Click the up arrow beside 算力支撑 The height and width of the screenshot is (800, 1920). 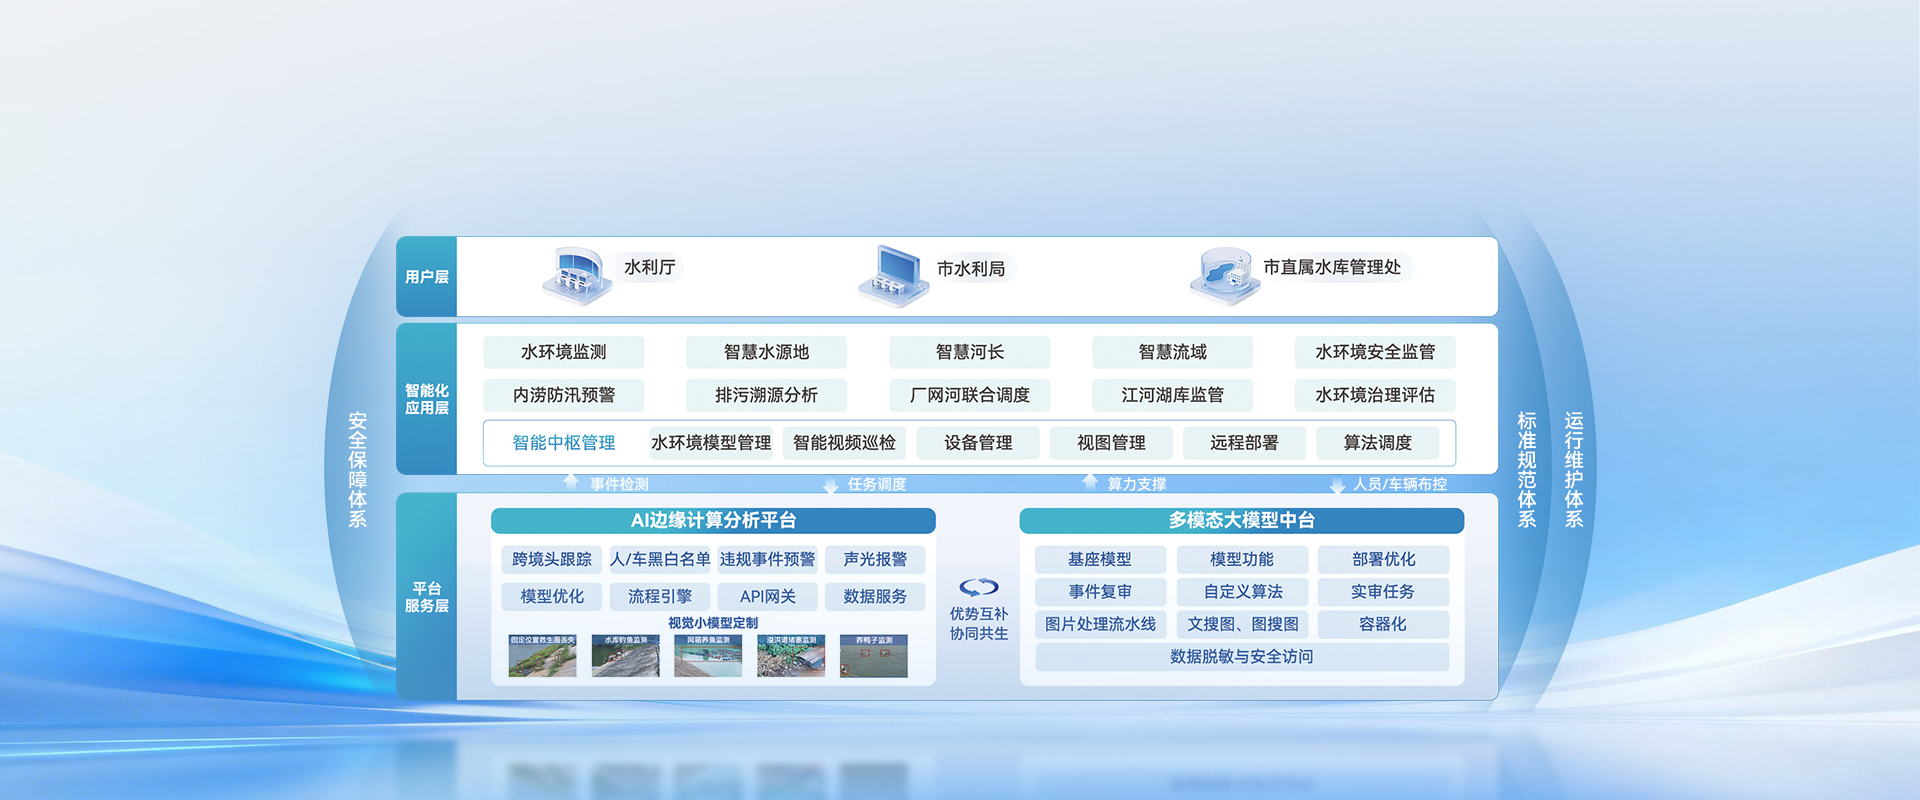click(1090, 482)
